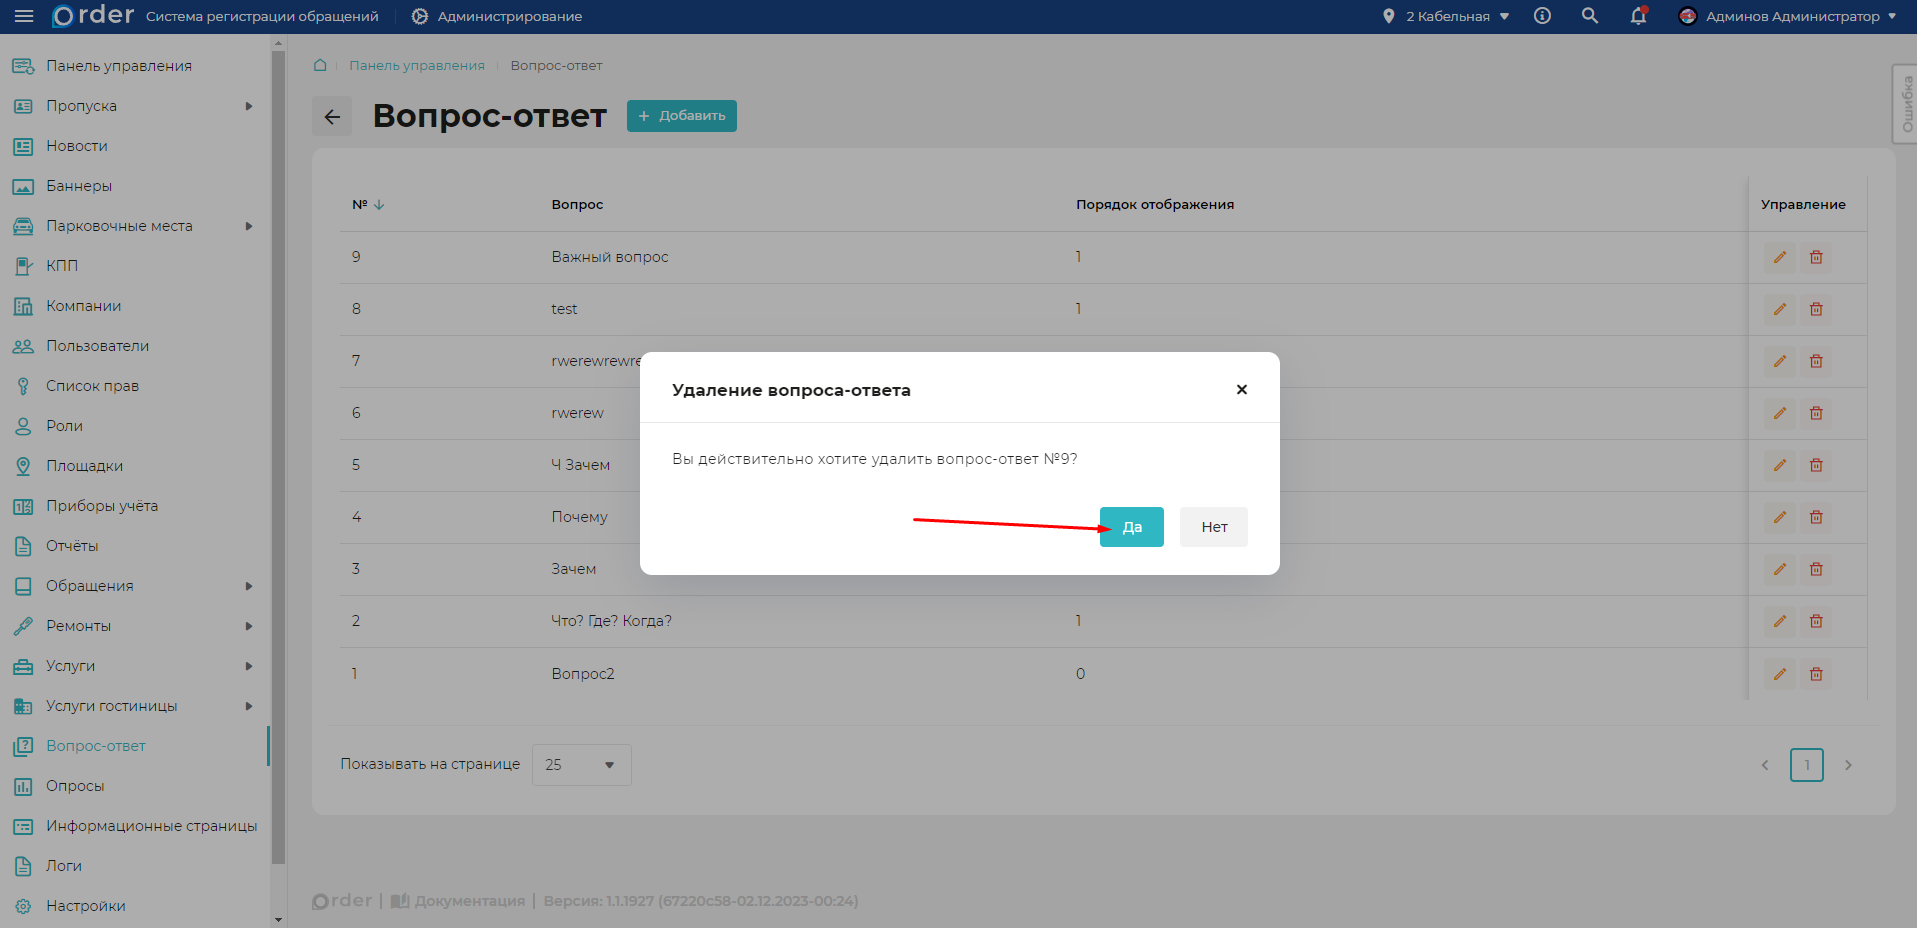Toggle the hamburger menu icon
The width and height of the screenshot is (1917, 928).
coord(24,16)
